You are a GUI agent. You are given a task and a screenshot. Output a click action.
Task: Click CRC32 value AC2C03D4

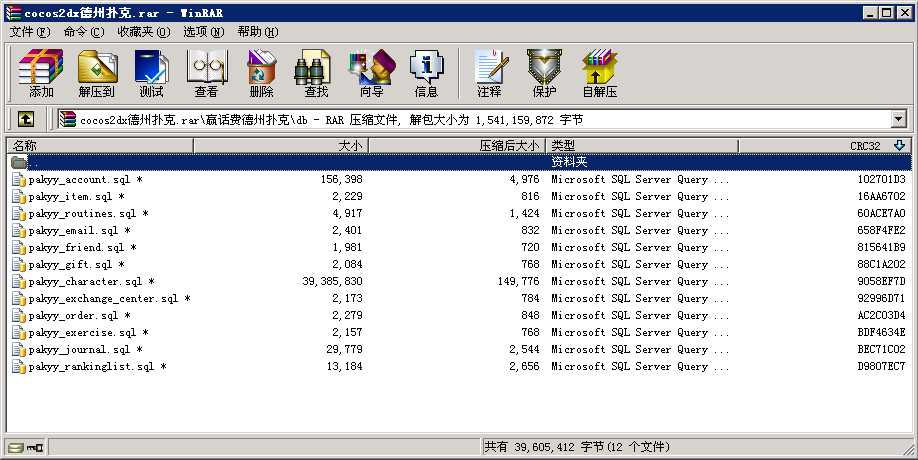click(881, 315)
